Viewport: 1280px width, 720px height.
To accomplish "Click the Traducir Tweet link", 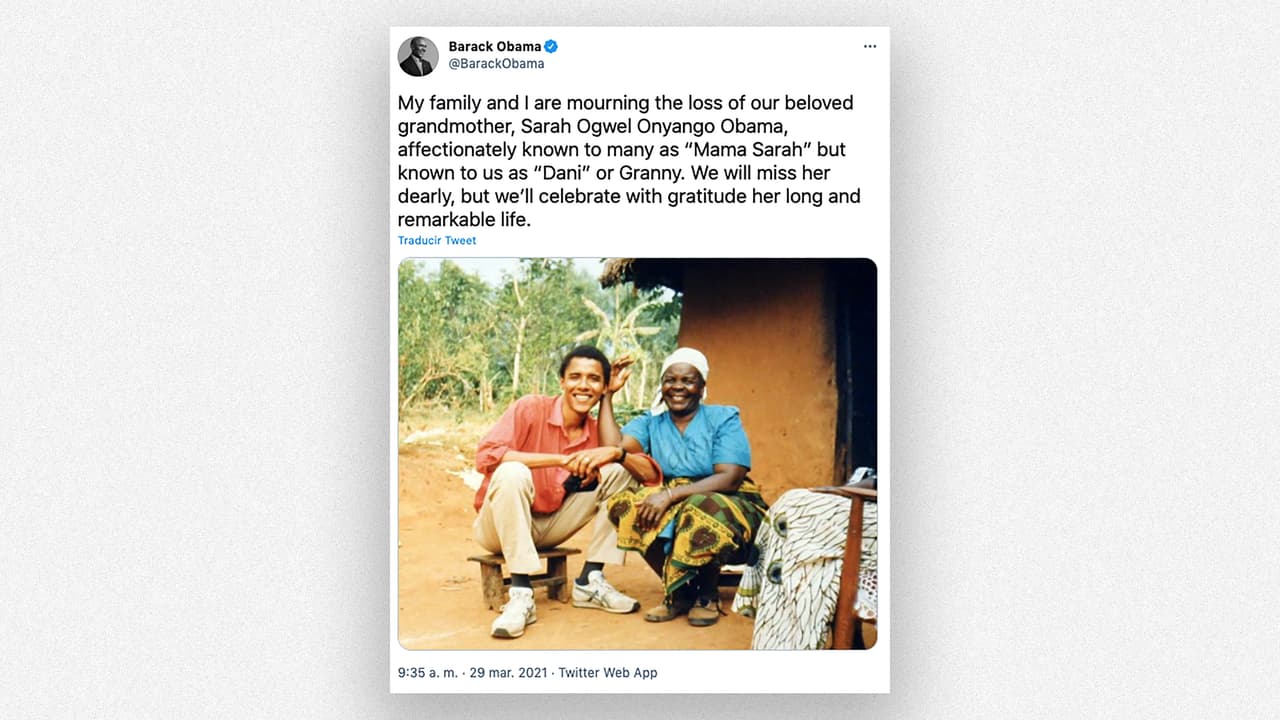I will (437, 240).
